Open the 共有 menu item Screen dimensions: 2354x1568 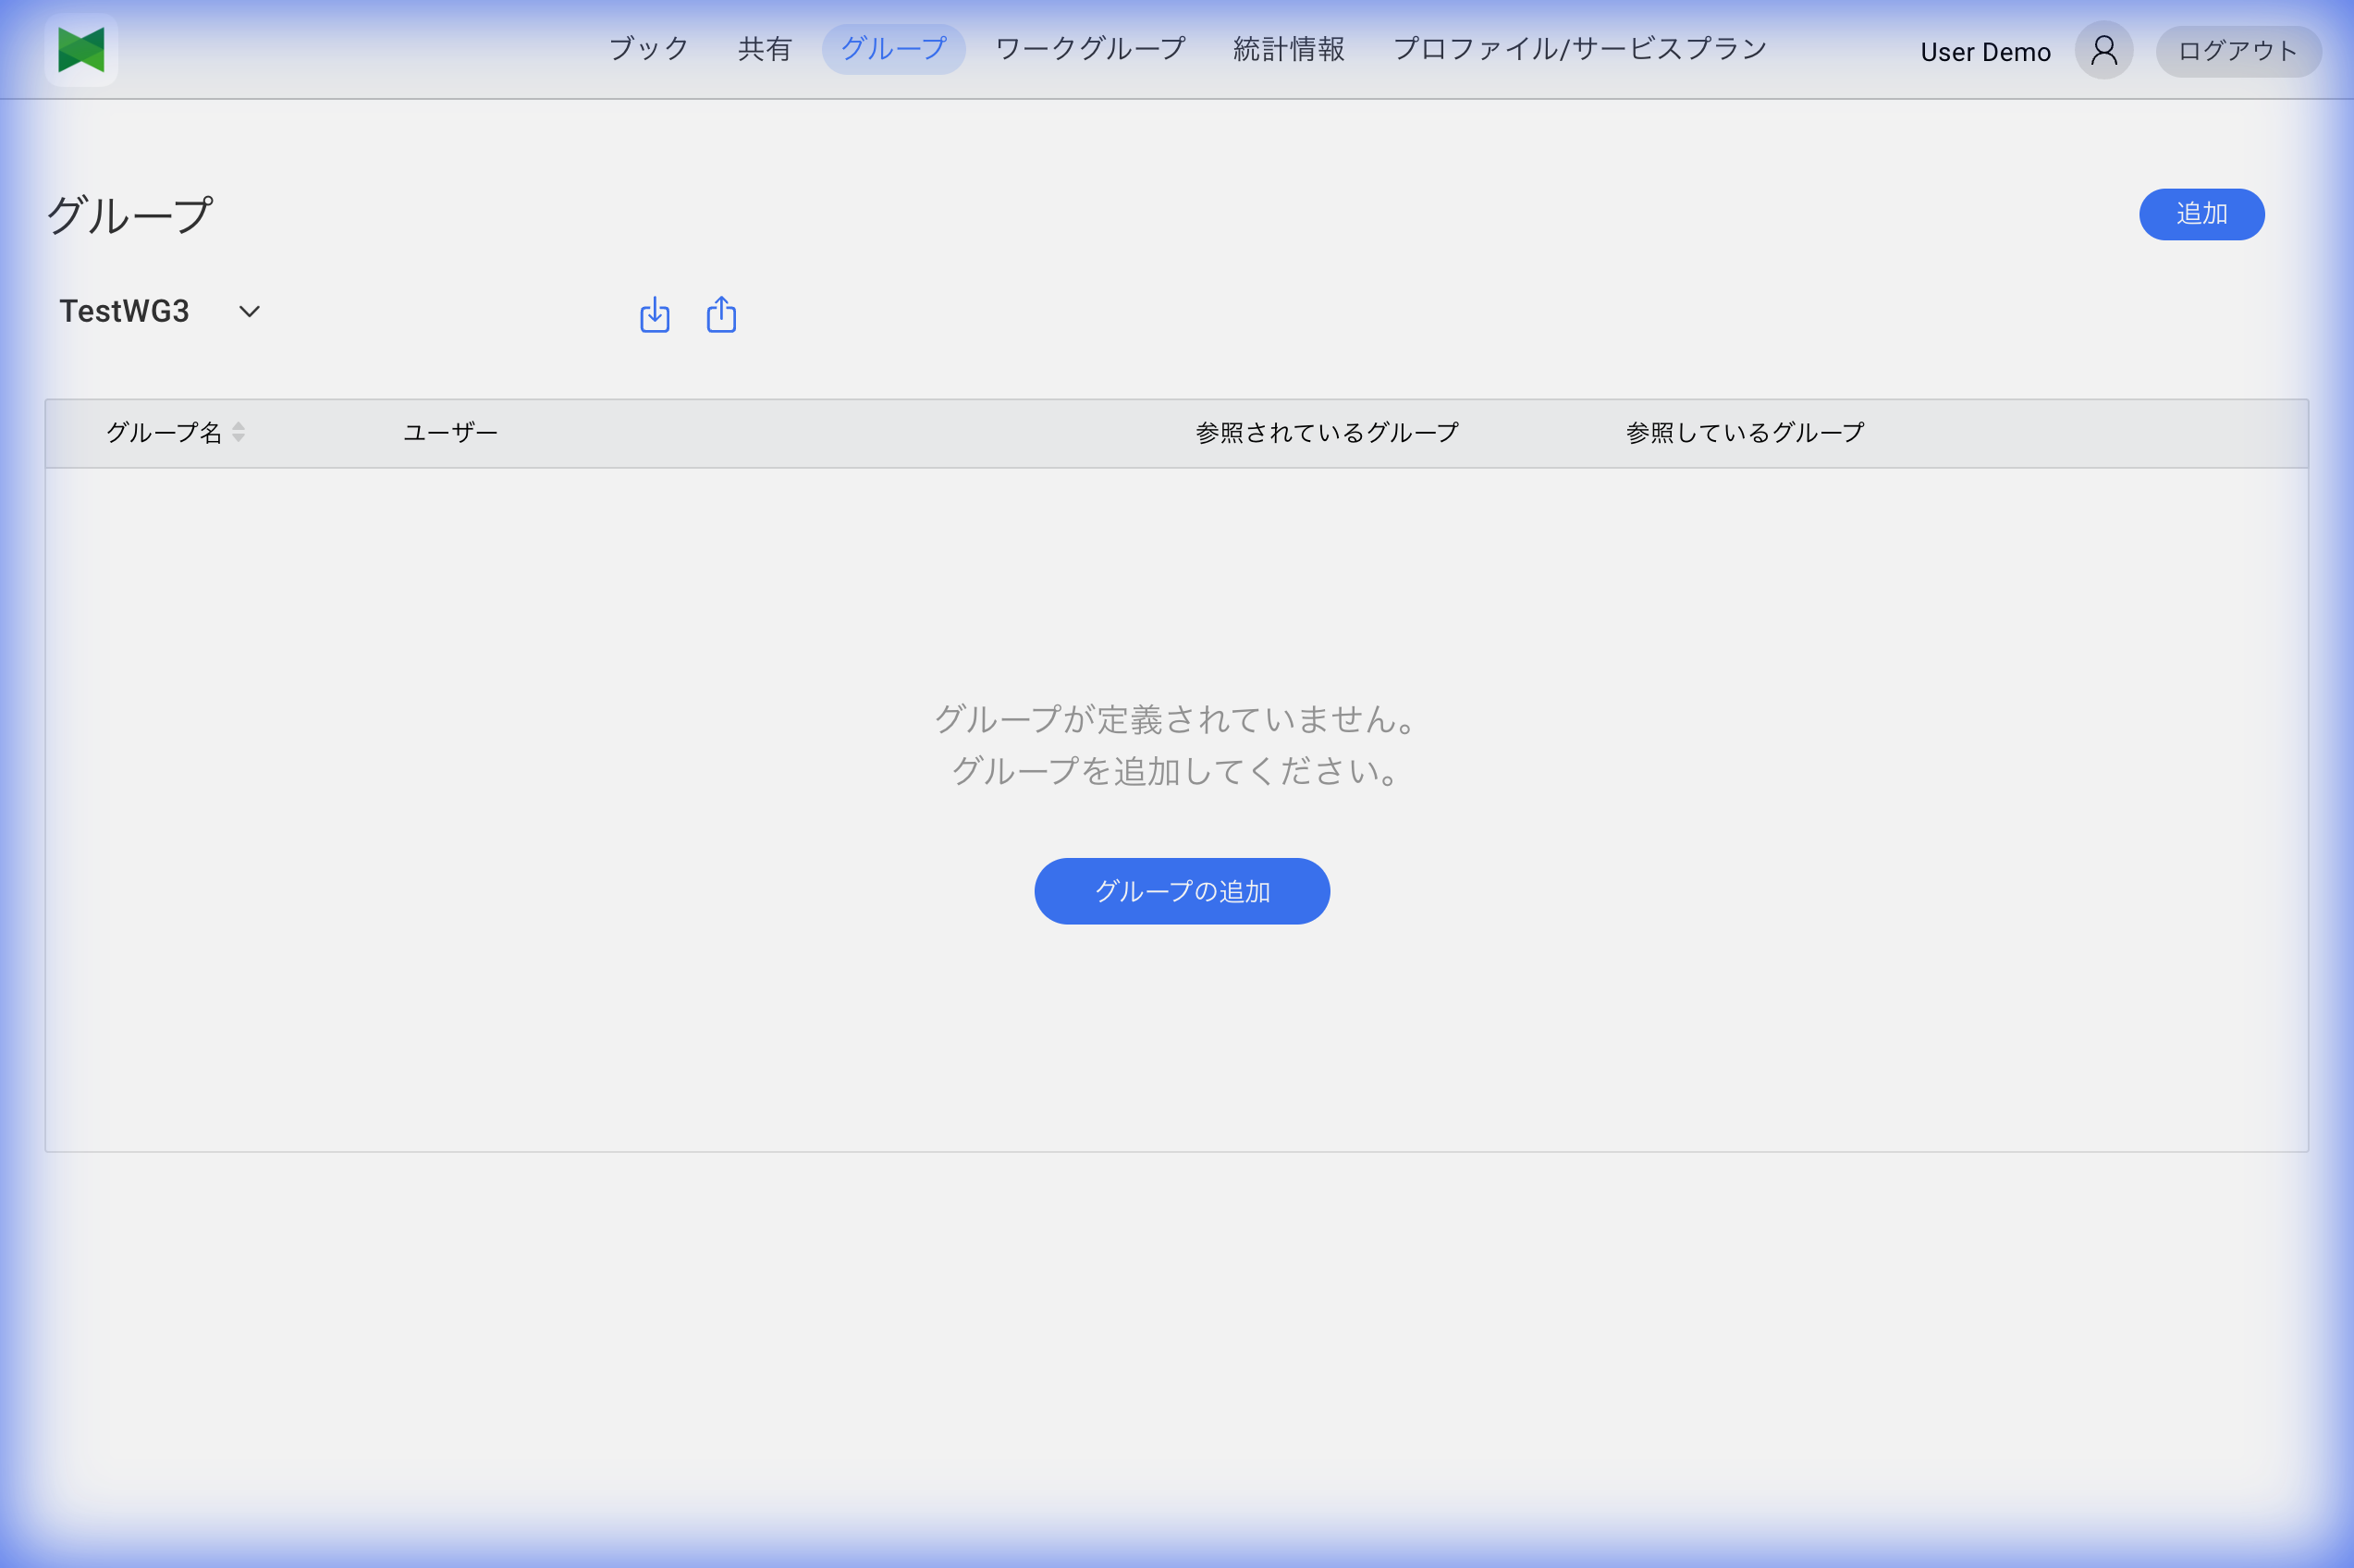[764, 48]
